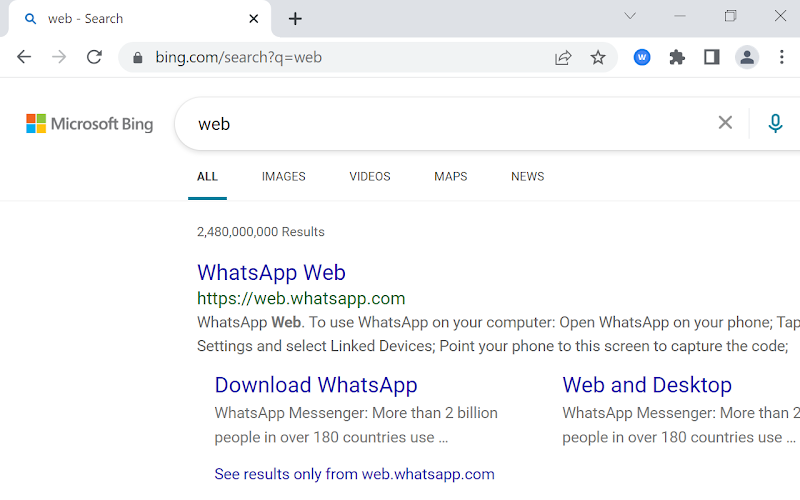Minimize the browser window
The height and width of the screenshot is (500, 800).
[x=680, y=16]
